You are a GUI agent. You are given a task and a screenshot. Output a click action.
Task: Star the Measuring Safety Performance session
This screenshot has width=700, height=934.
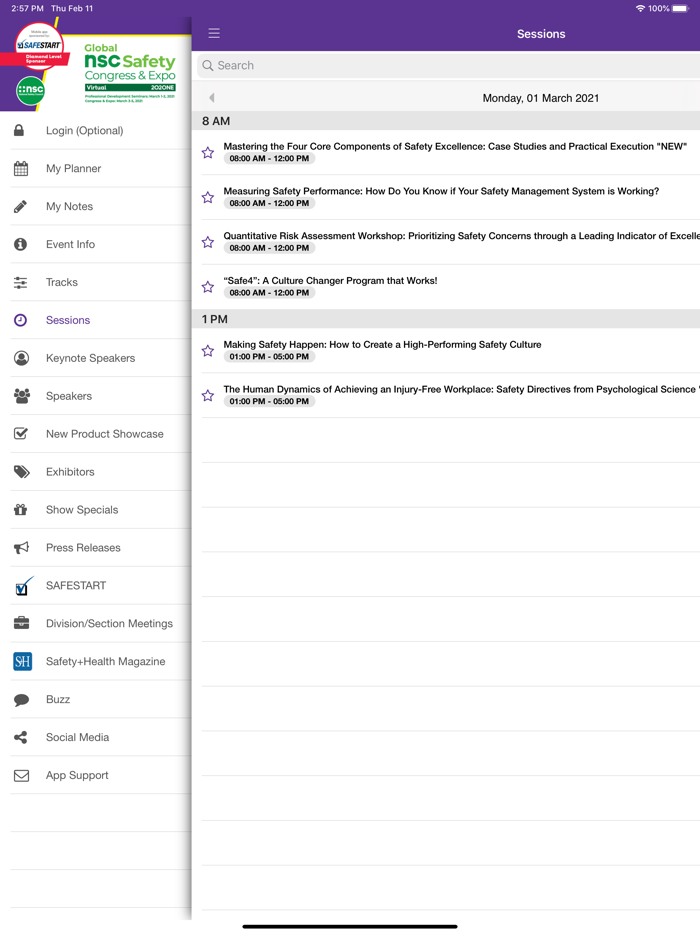coord(208,198)
